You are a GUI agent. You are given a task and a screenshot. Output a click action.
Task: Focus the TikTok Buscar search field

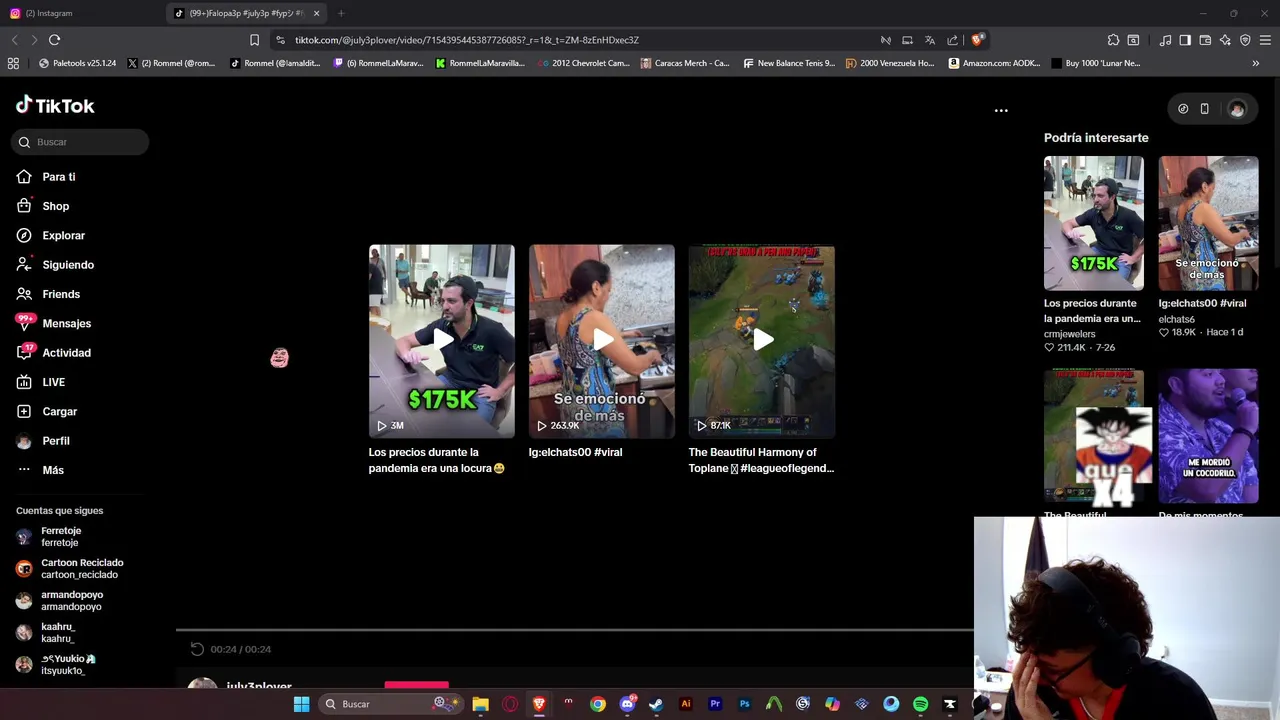coord(81,142)
